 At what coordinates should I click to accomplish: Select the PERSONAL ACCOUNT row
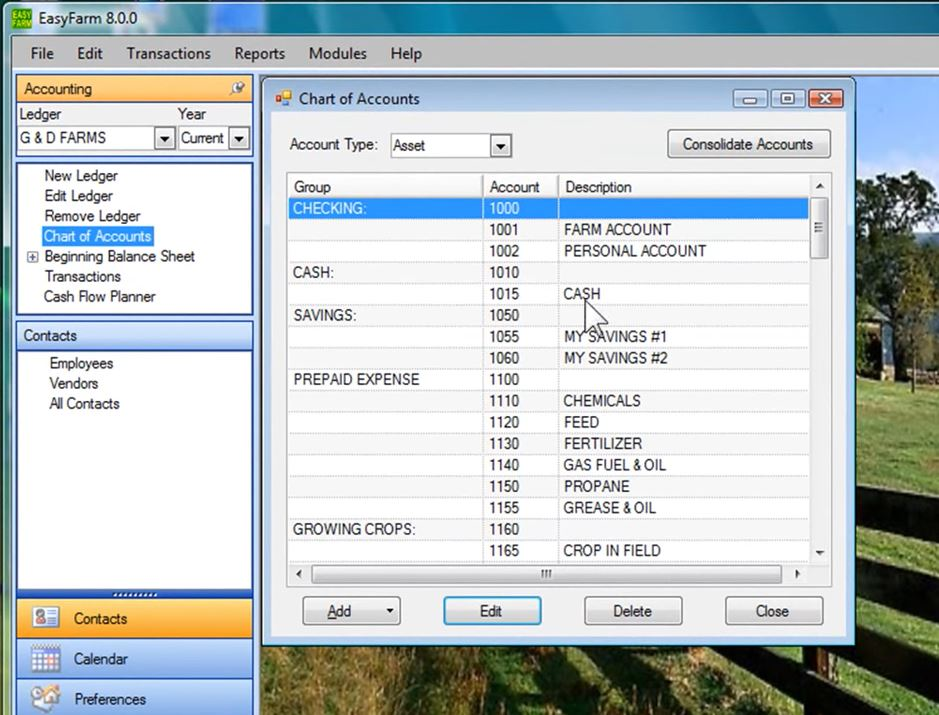click(548, 252)
